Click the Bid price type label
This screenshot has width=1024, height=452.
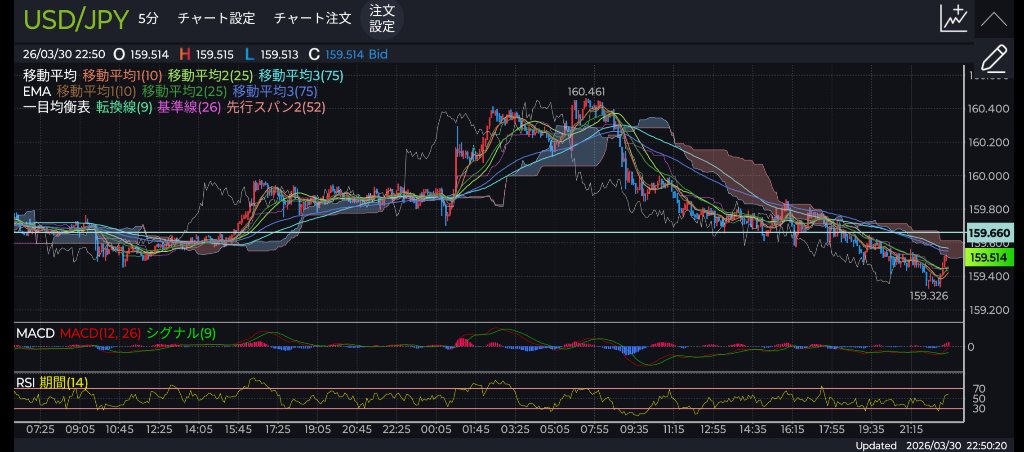point(379,51)
